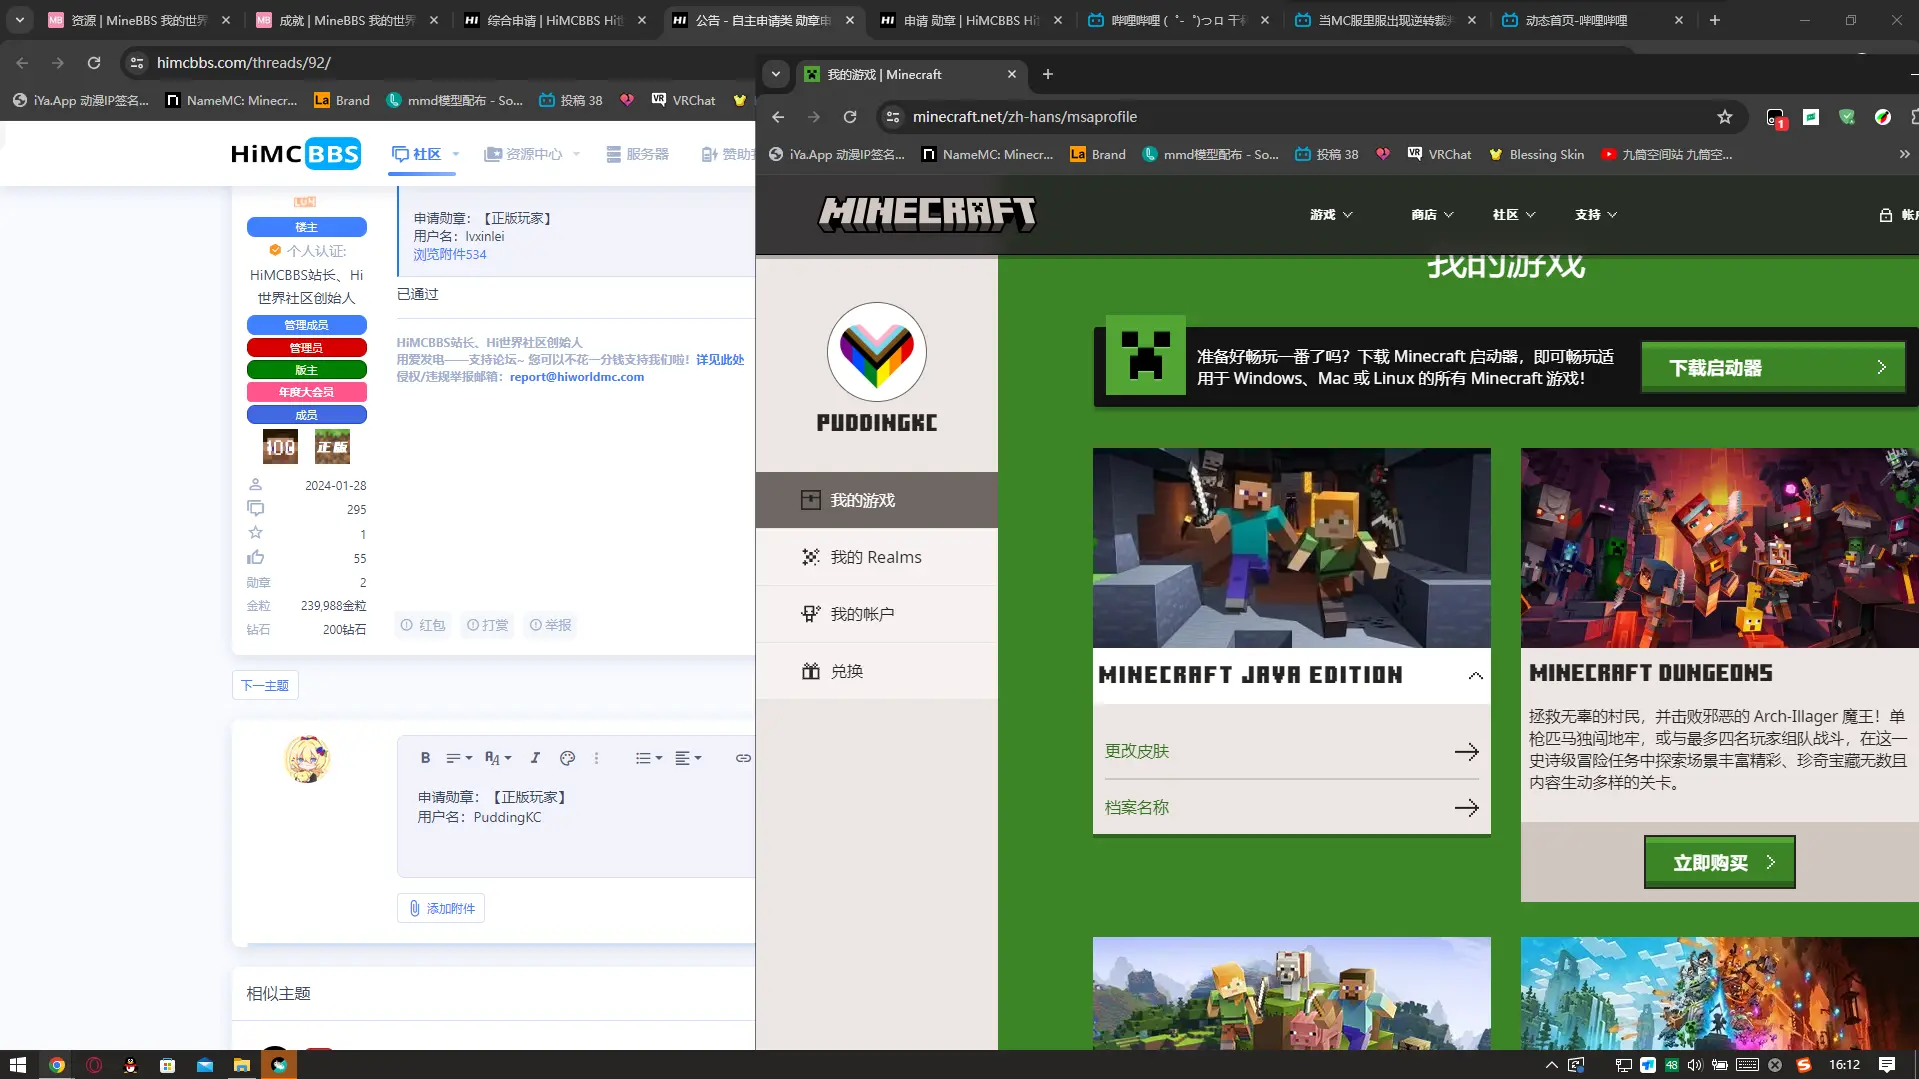
Task: Collapse the Minecraft Java Edition section
Action: [x=1475, y=676]
